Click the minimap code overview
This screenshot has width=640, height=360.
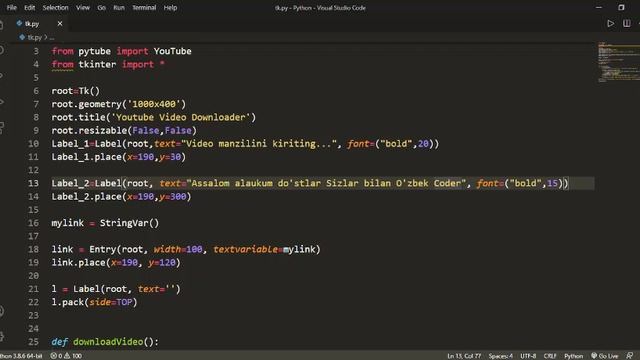pos(618,62)
